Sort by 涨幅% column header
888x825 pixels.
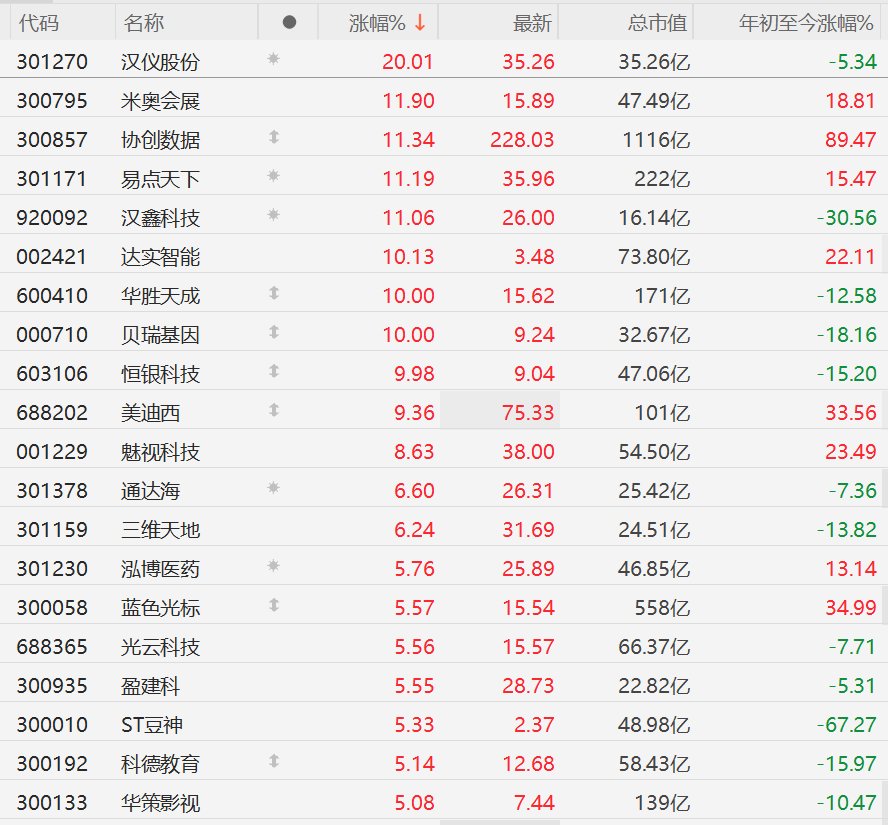tap(377, 23)
